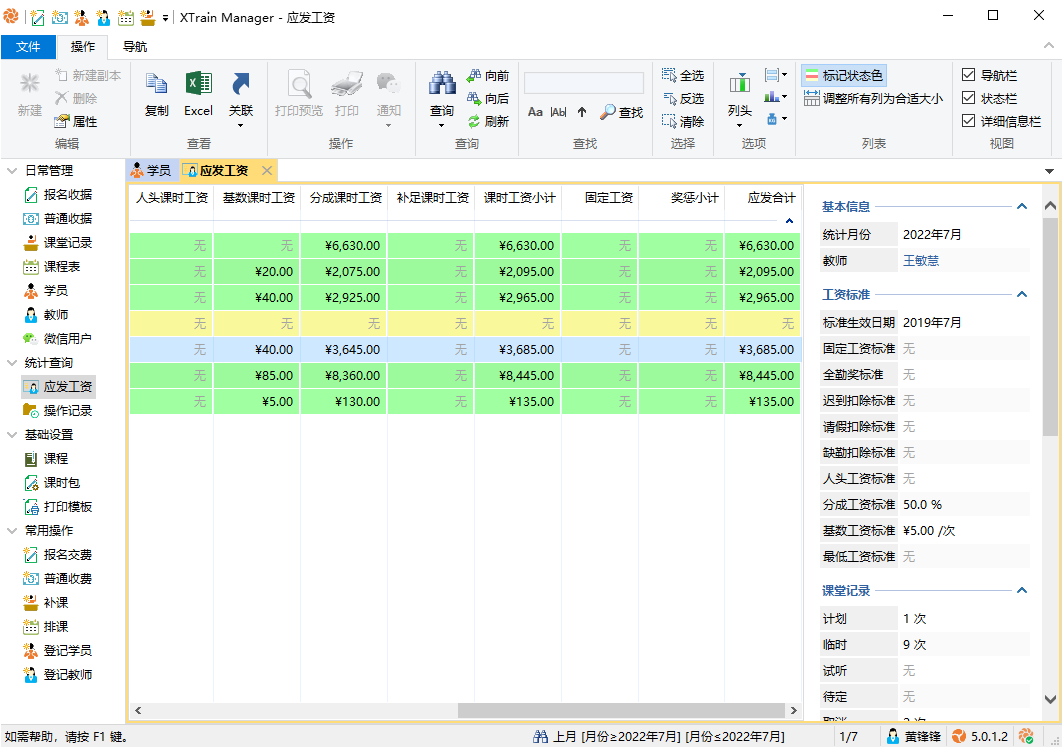The image size is (1063, 748).
Task: Open the row layout dropdown in 选项
Action: (x=776, y=75)
